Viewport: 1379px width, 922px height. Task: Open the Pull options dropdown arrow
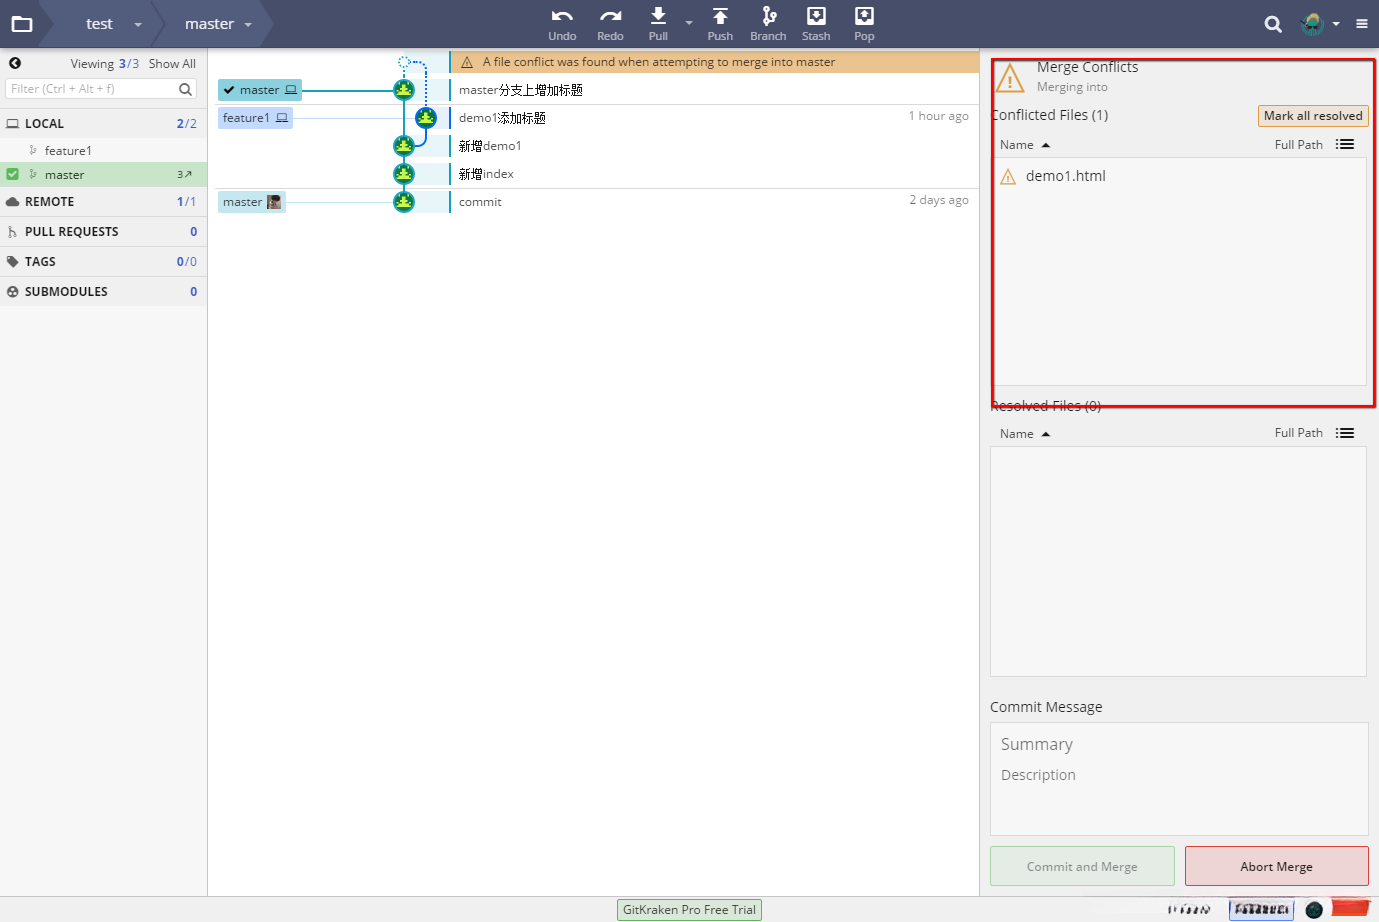point(689,23)
